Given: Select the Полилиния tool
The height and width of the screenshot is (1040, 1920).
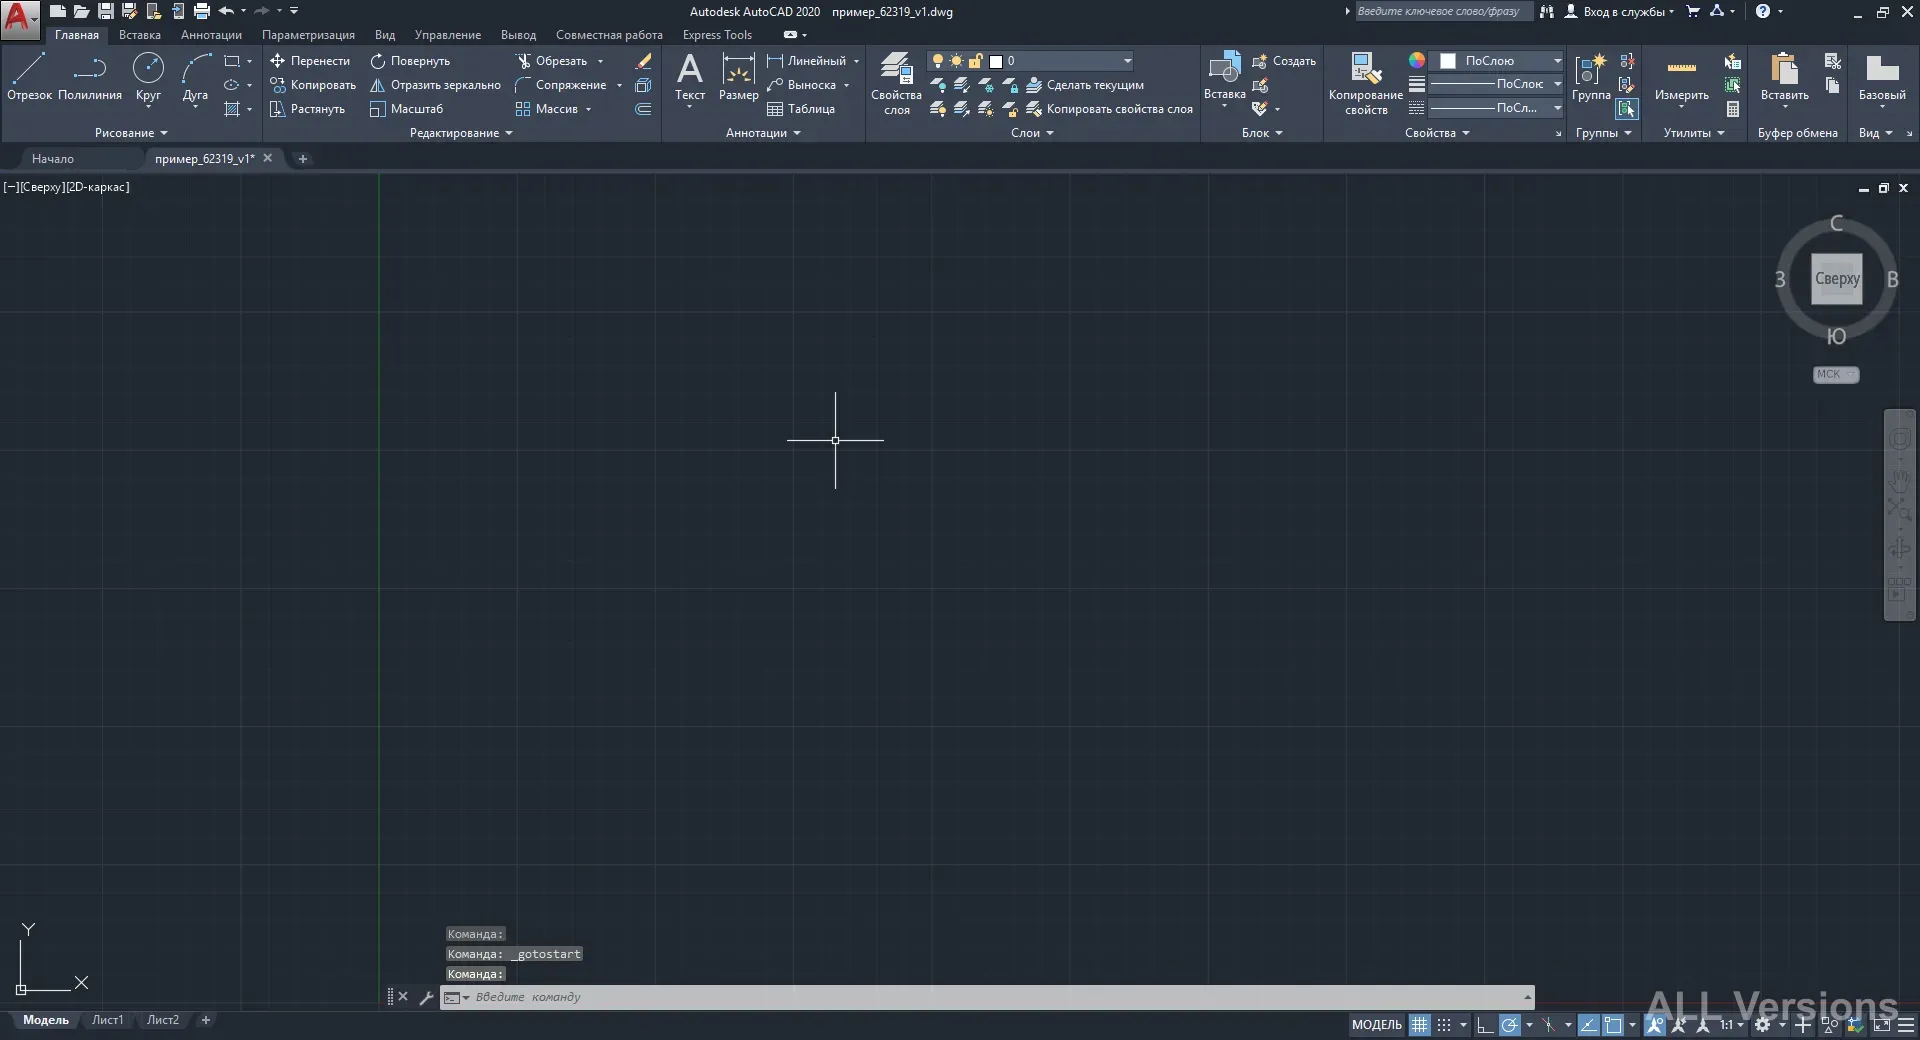Looking at the screenshot, I should click(x=90, y=77).
